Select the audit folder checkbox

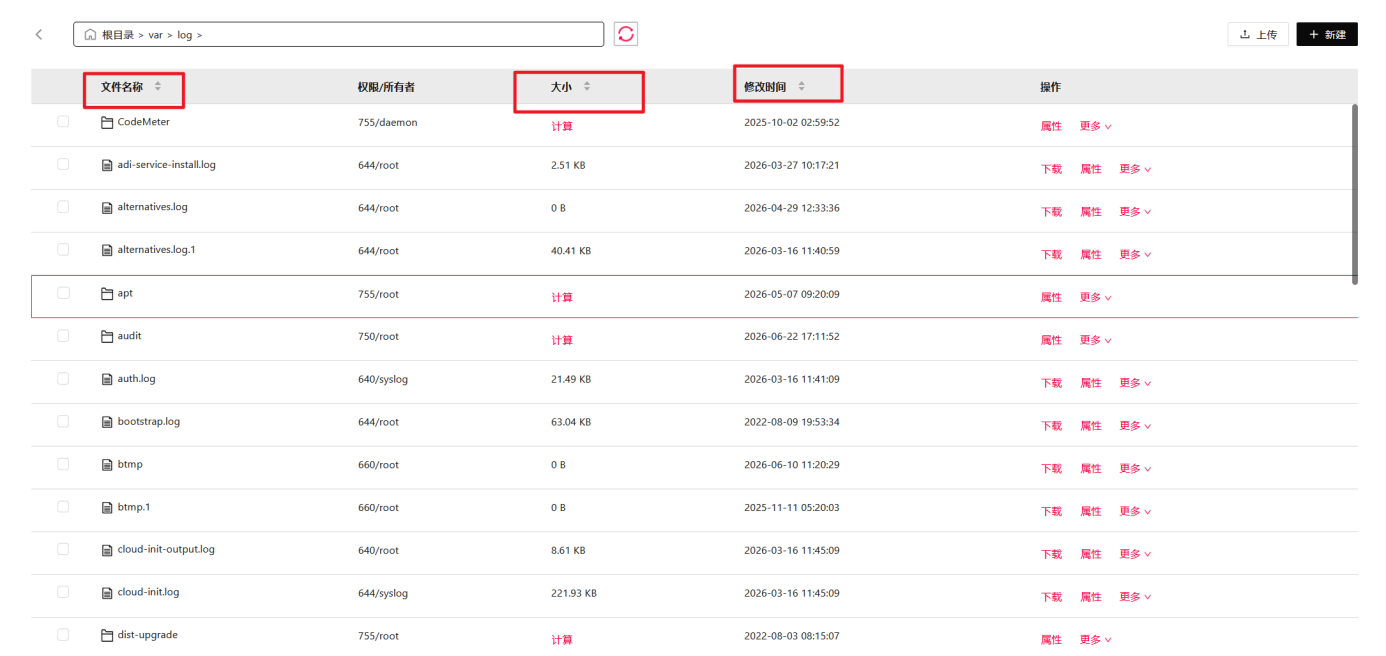(63, 336)
